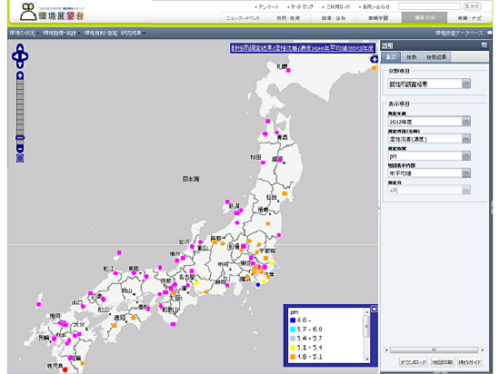
Task: Switch to the 表示 tab
Action: 391,57
